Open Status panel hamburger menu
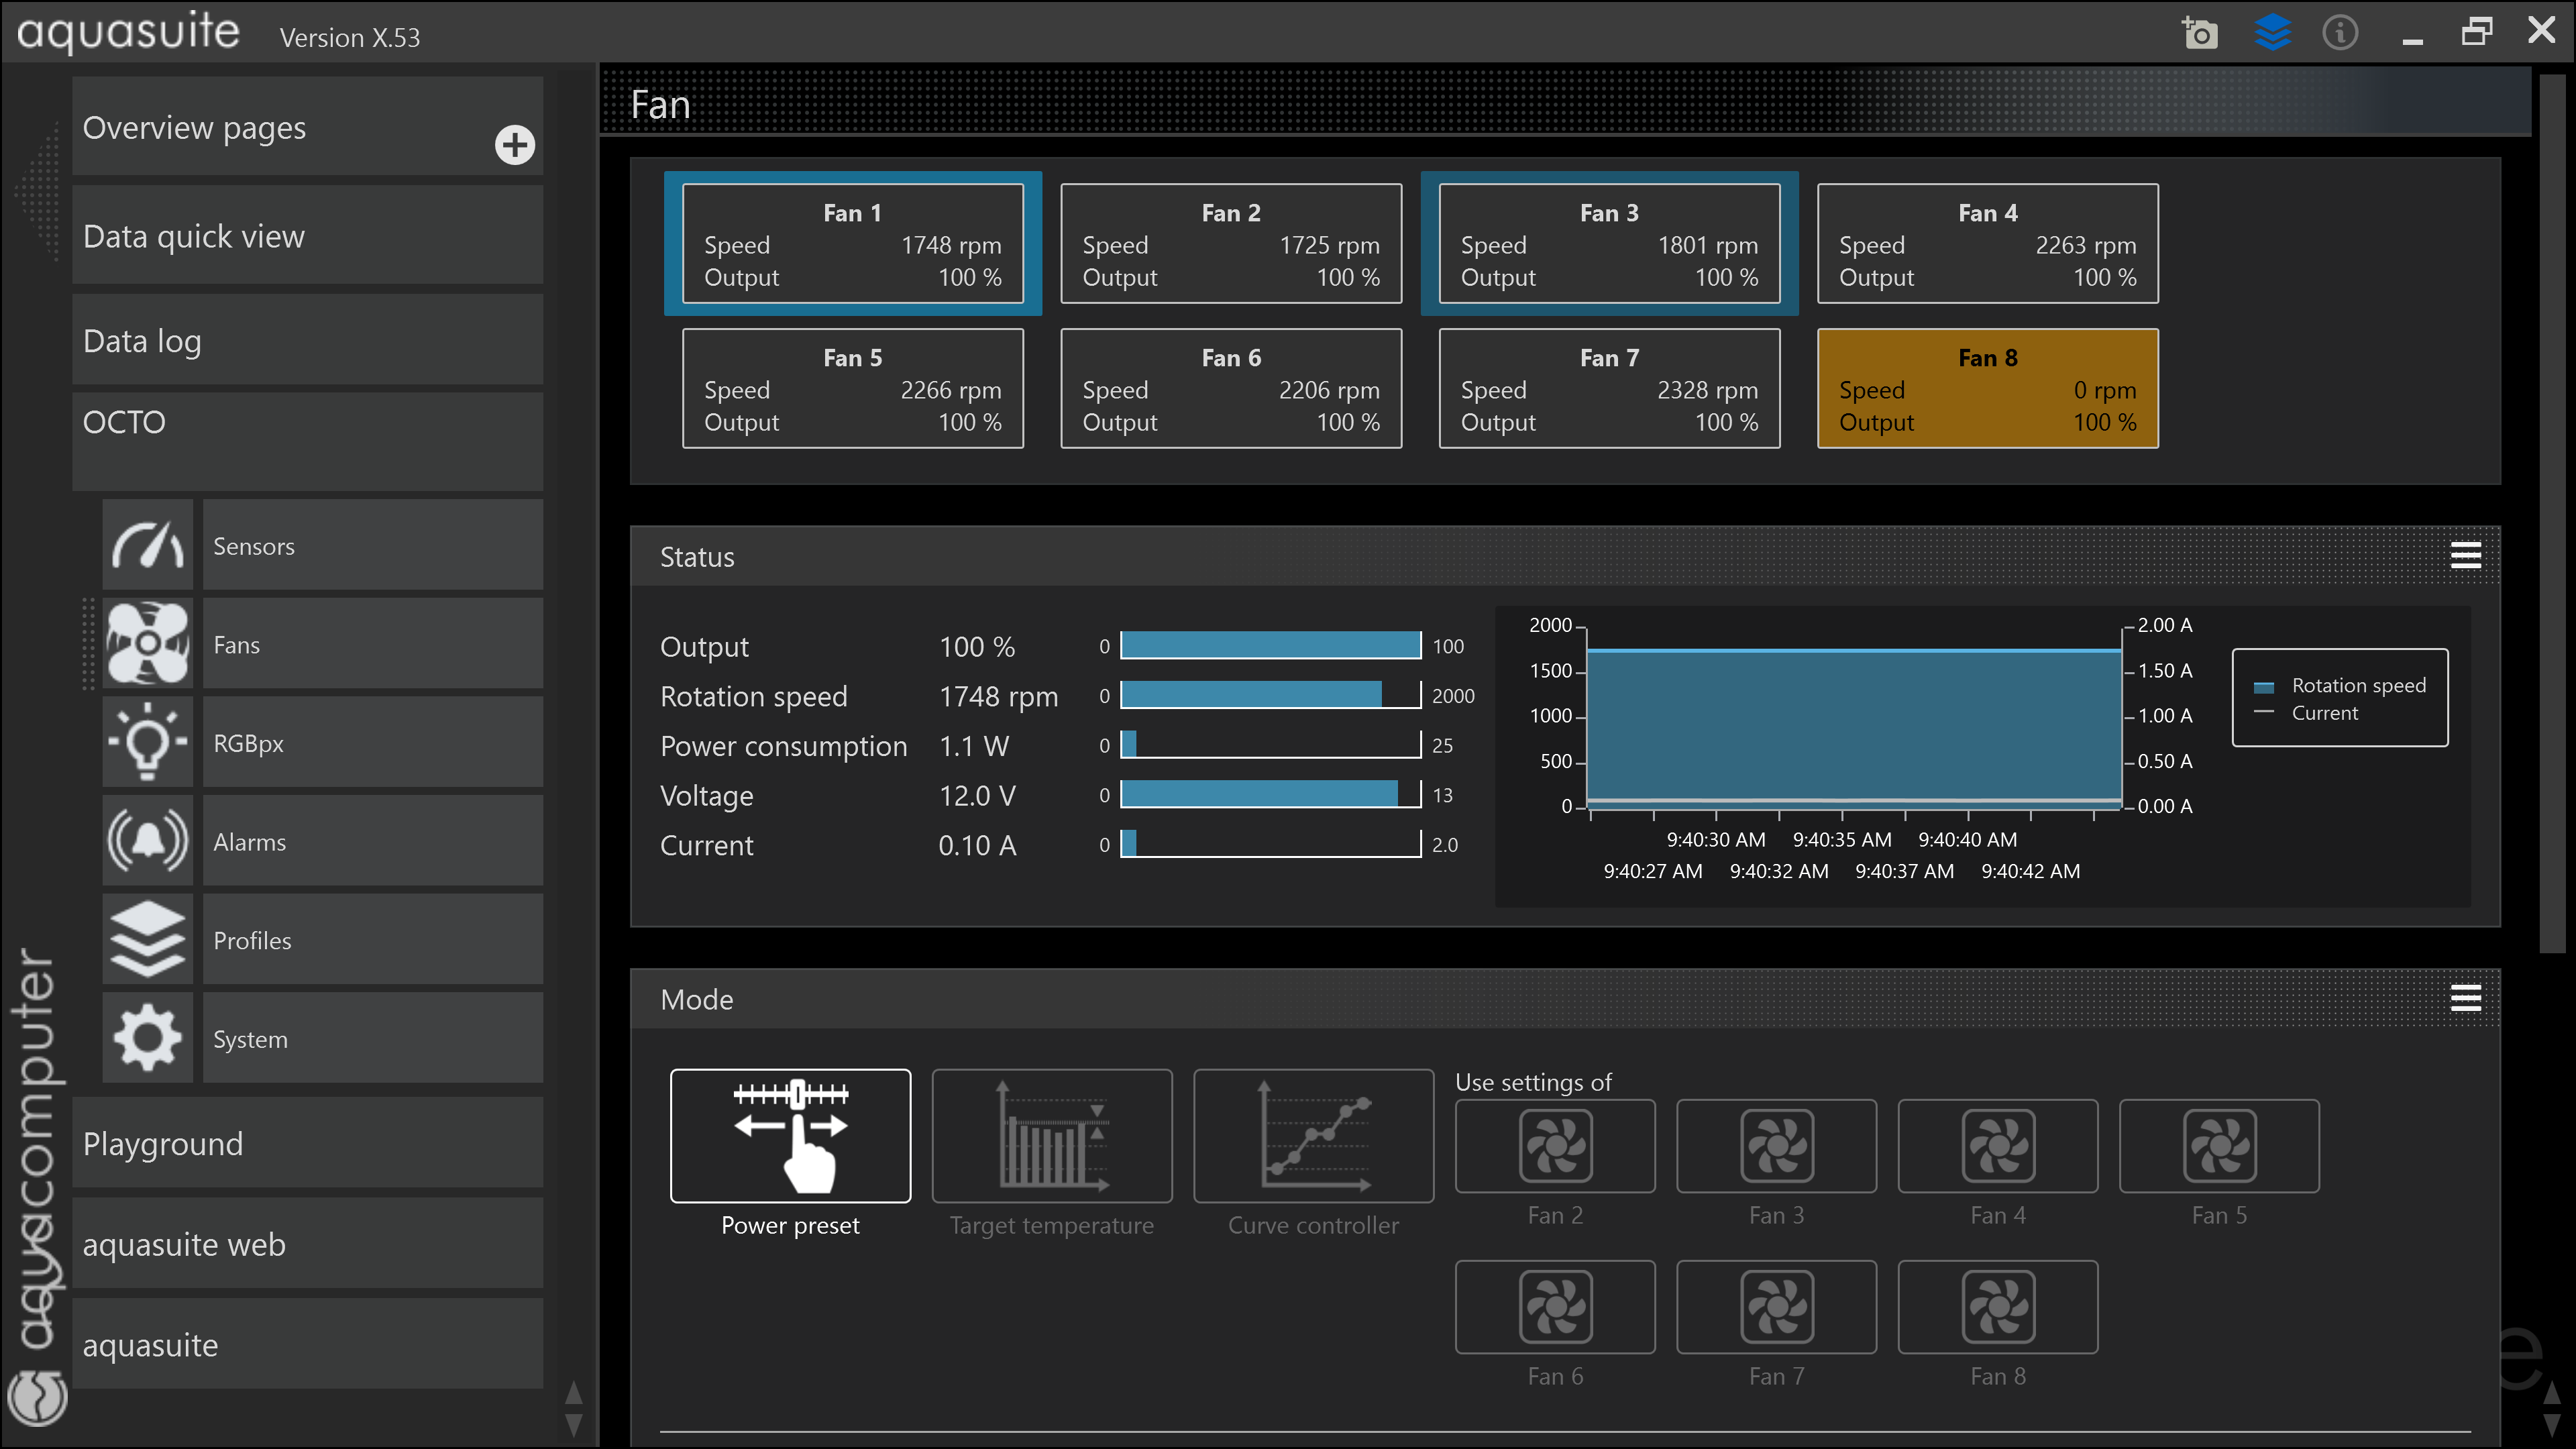The height and width of the screenshot is (1449, 2576). (2465, 556)
